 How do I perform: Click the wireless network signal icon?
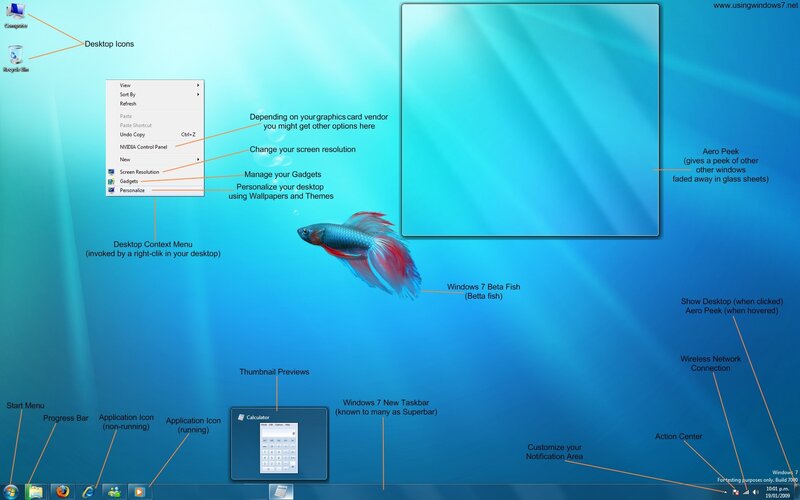click(746, 492)
